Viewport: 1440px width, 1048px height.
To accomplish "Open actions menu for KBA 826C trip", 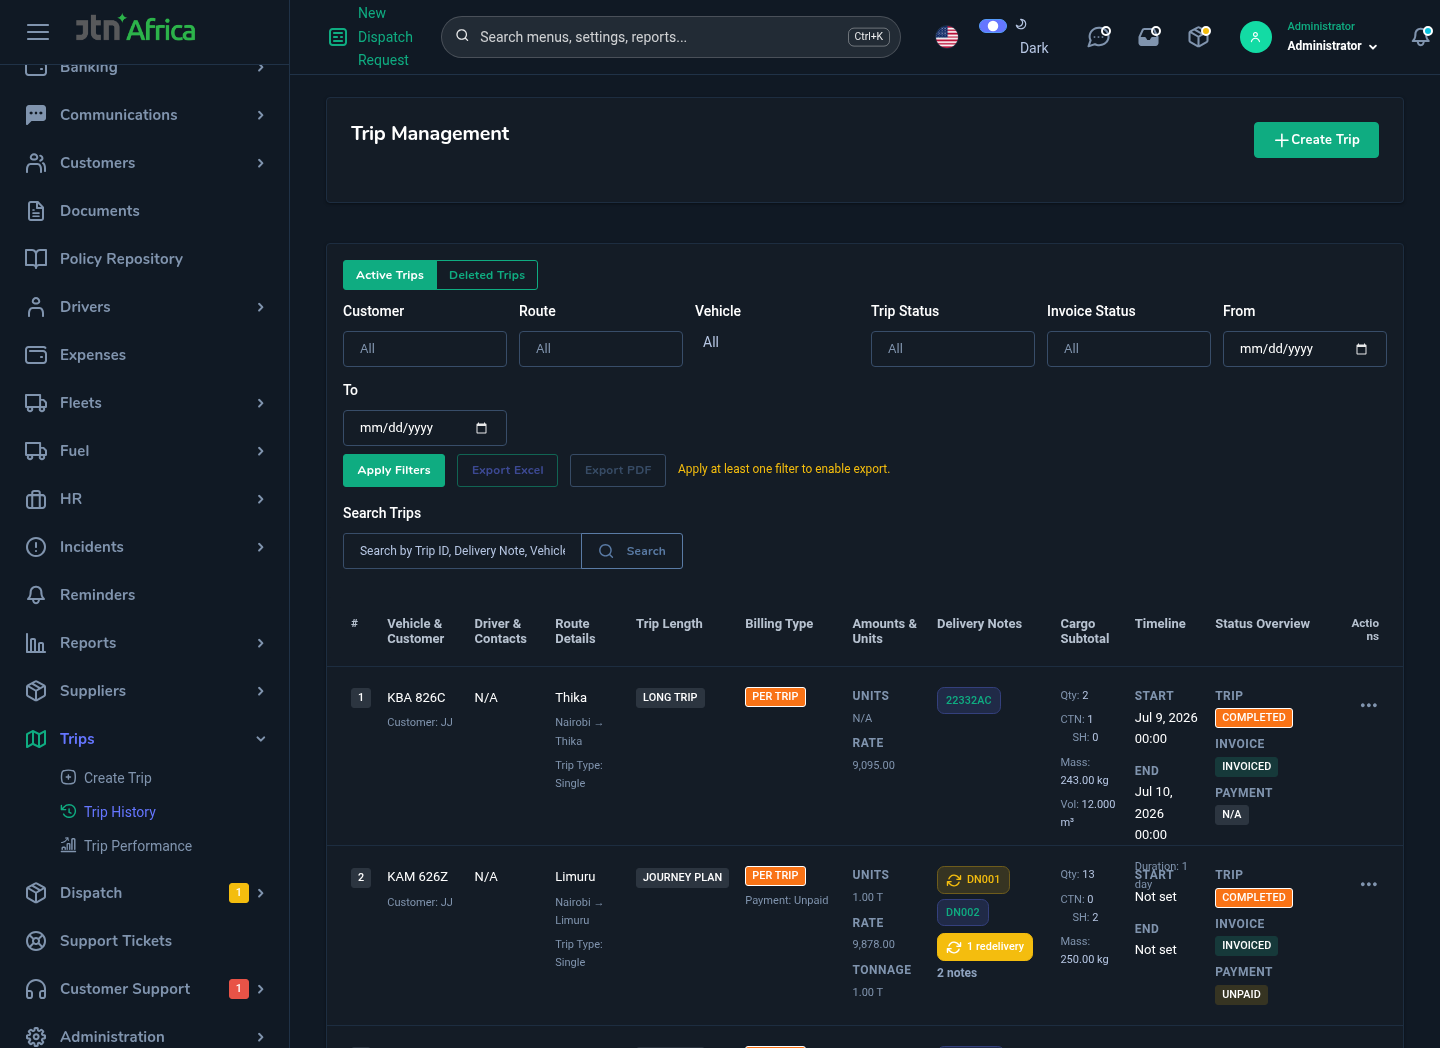I will coord(1369,705).
